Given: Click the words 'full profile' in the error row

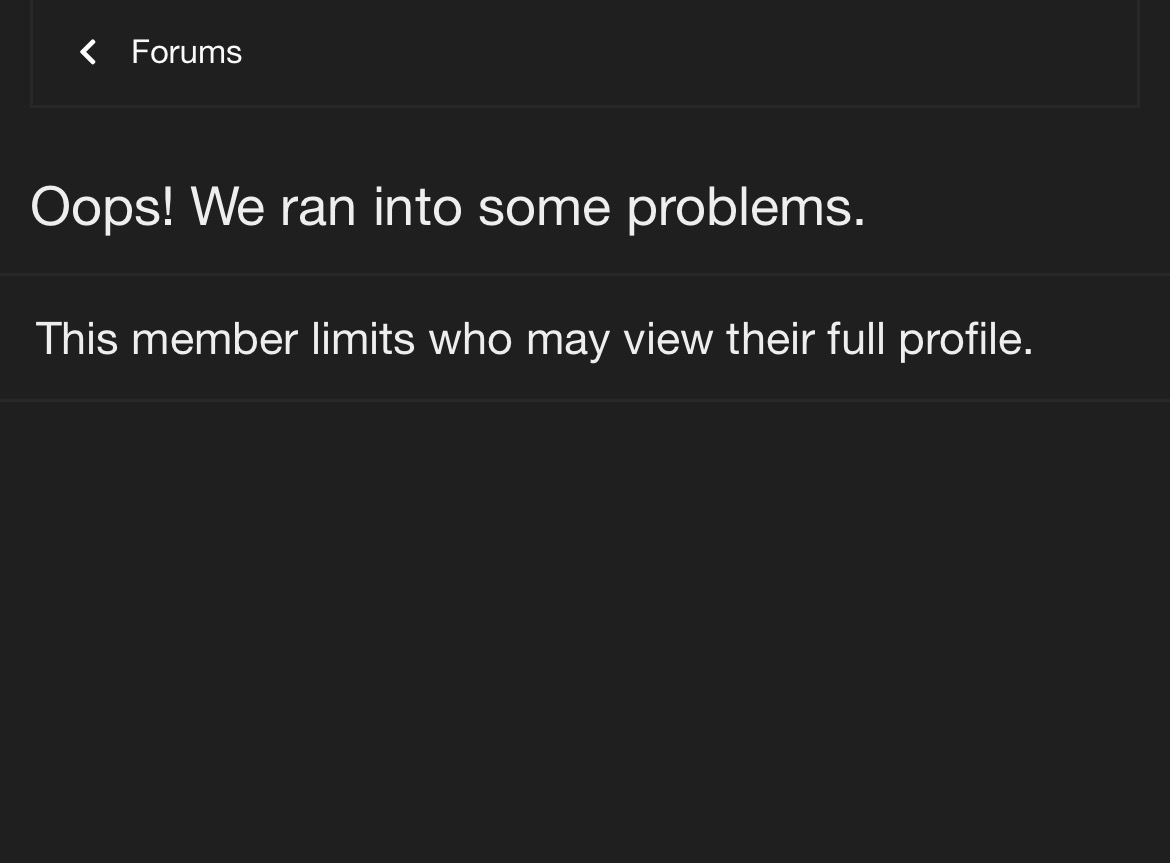Looking at the screenshot, I should (928, 339).
